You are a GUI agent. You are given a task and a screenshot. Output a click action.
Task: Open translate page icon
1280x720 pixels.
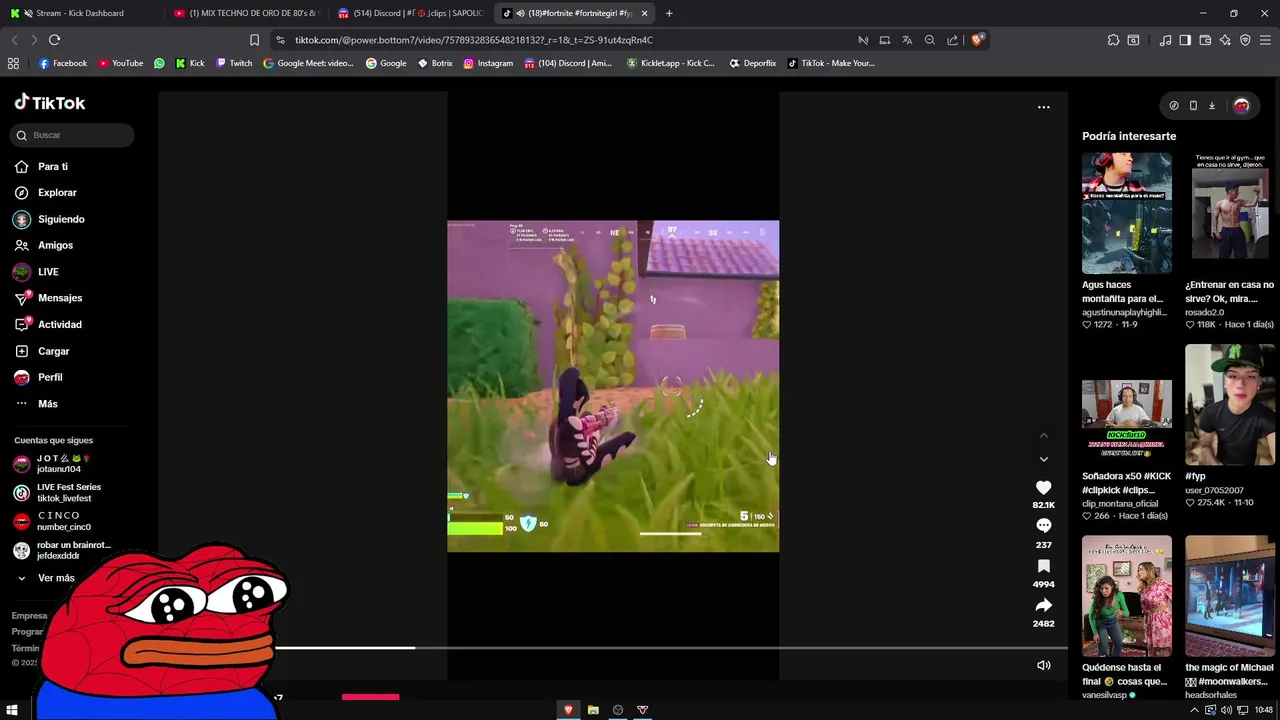pyautogui.click(x=907, y=40)
